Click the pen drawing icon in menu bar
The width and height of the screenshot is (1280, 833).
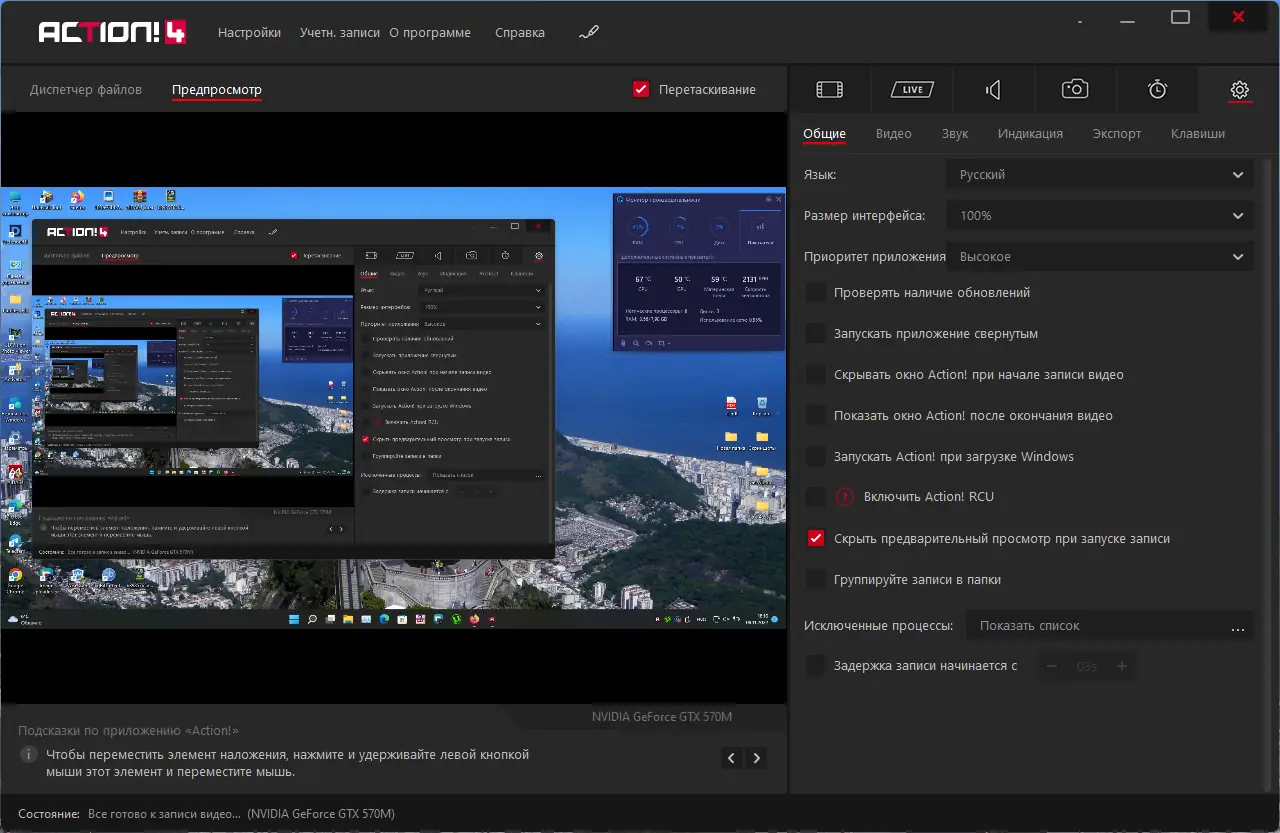pos(589,32)
